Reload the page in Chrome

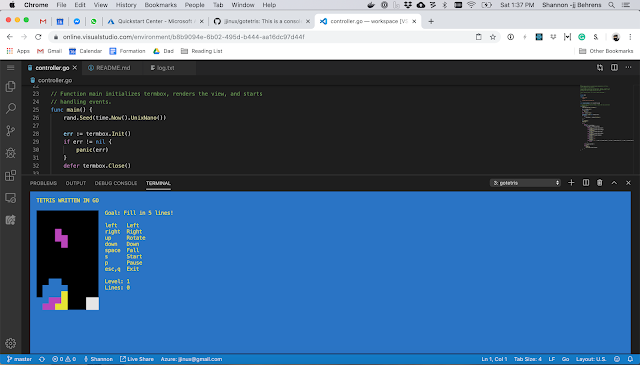point(38,37)
